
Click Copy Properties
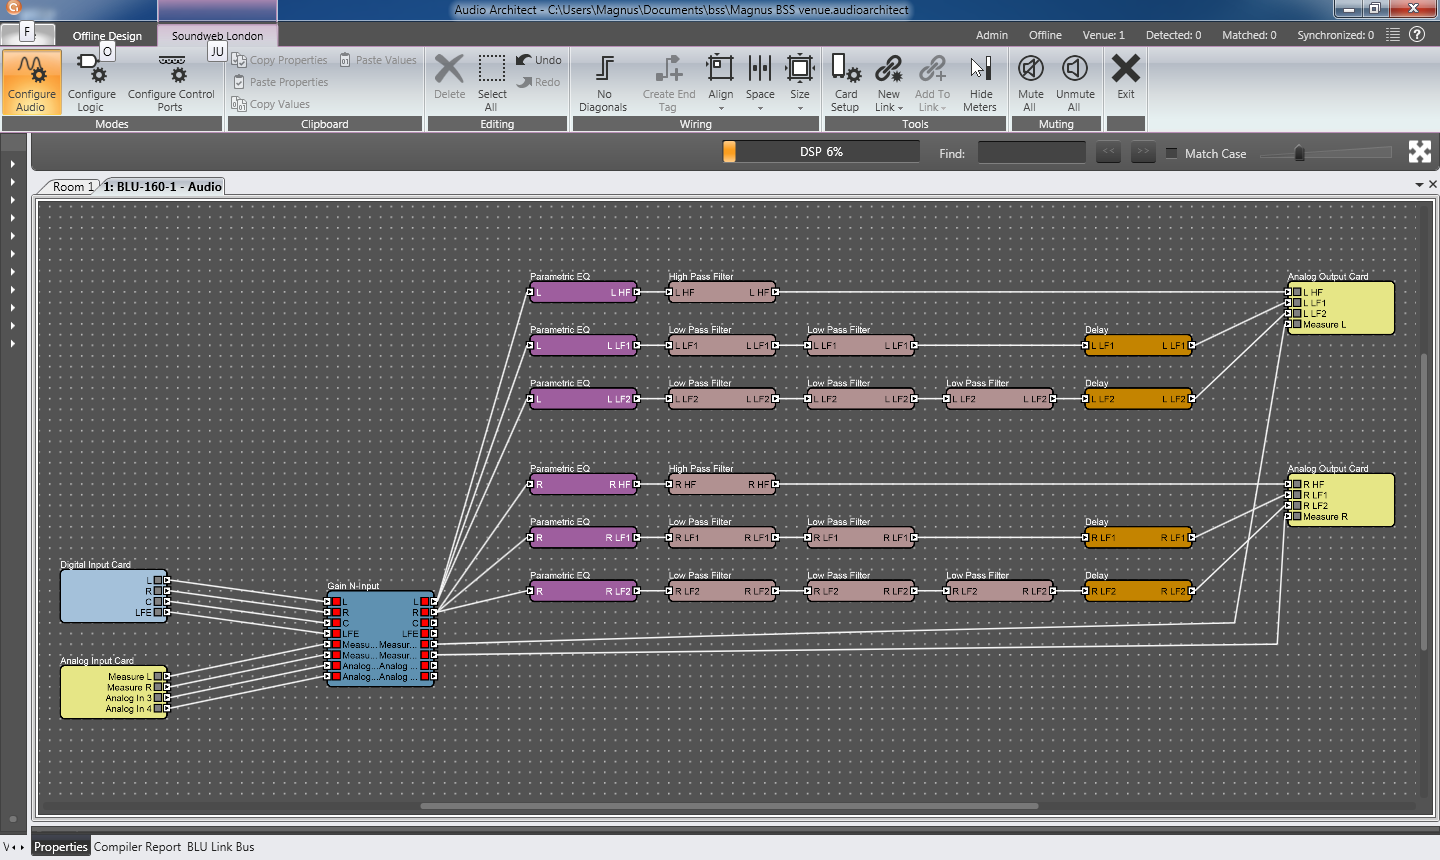coord(280,60)
